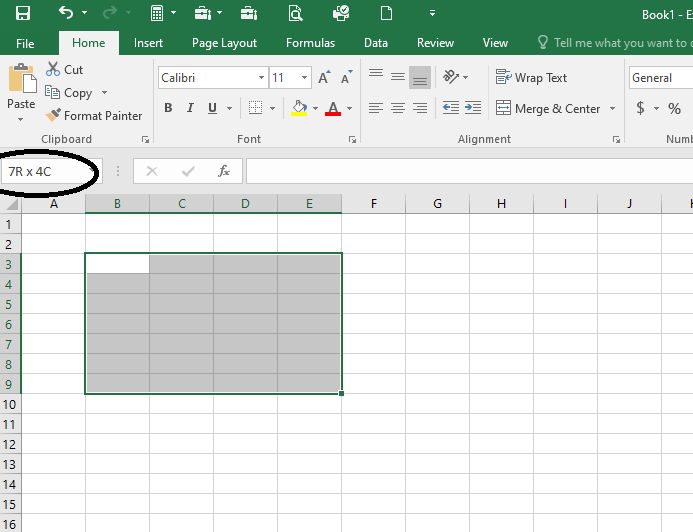The width and height of the screenshot is (693, 532).
Task: Expand Customize Quick Access Toolbar arrow
Action: pyautogui.click(x=432, y=13)
